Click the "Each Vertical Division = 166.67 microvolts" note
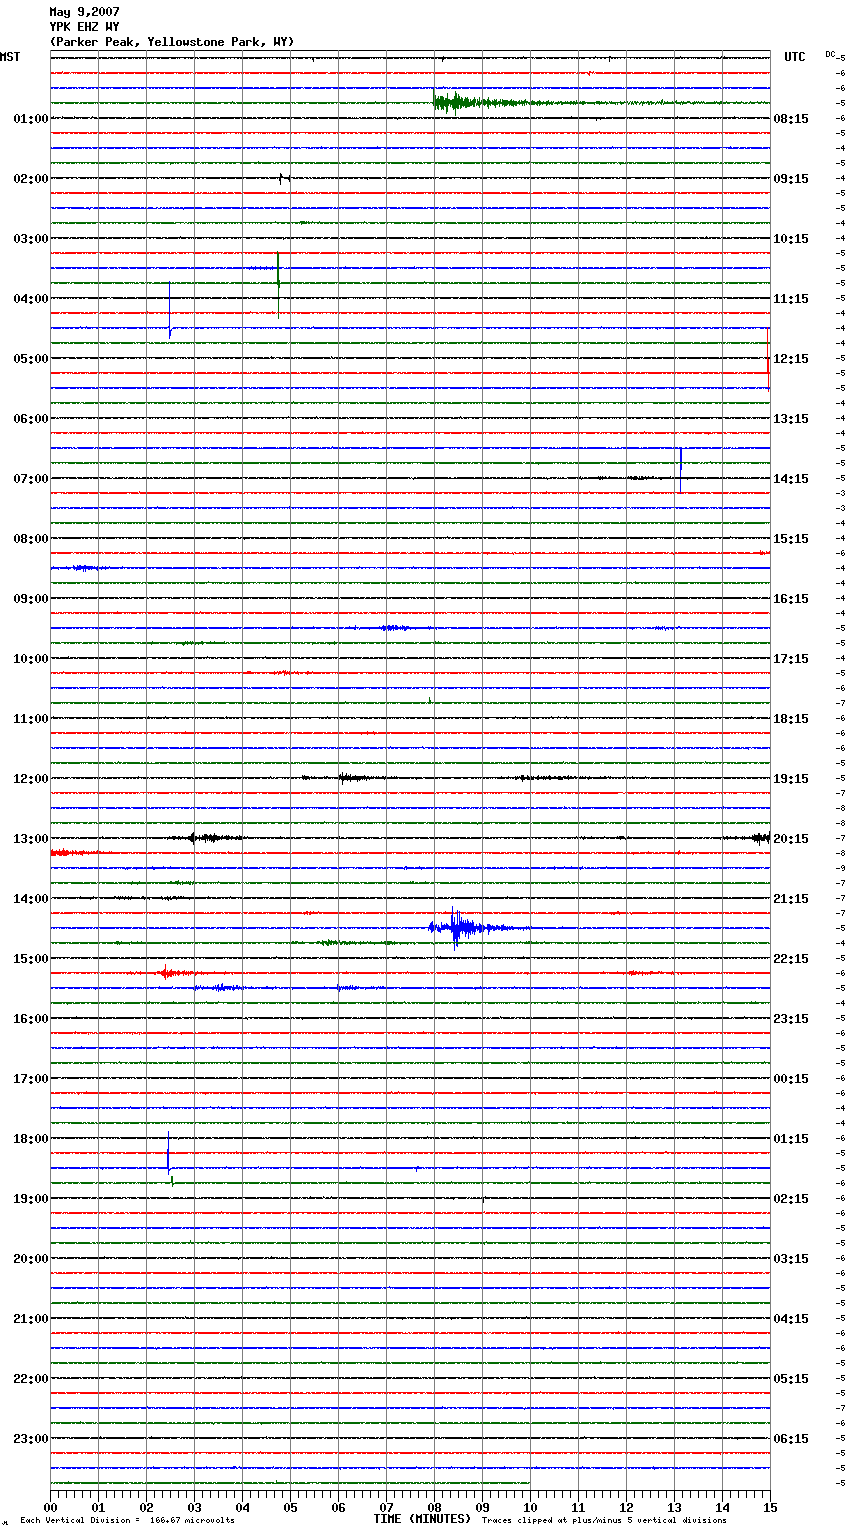 (128, 1520)
